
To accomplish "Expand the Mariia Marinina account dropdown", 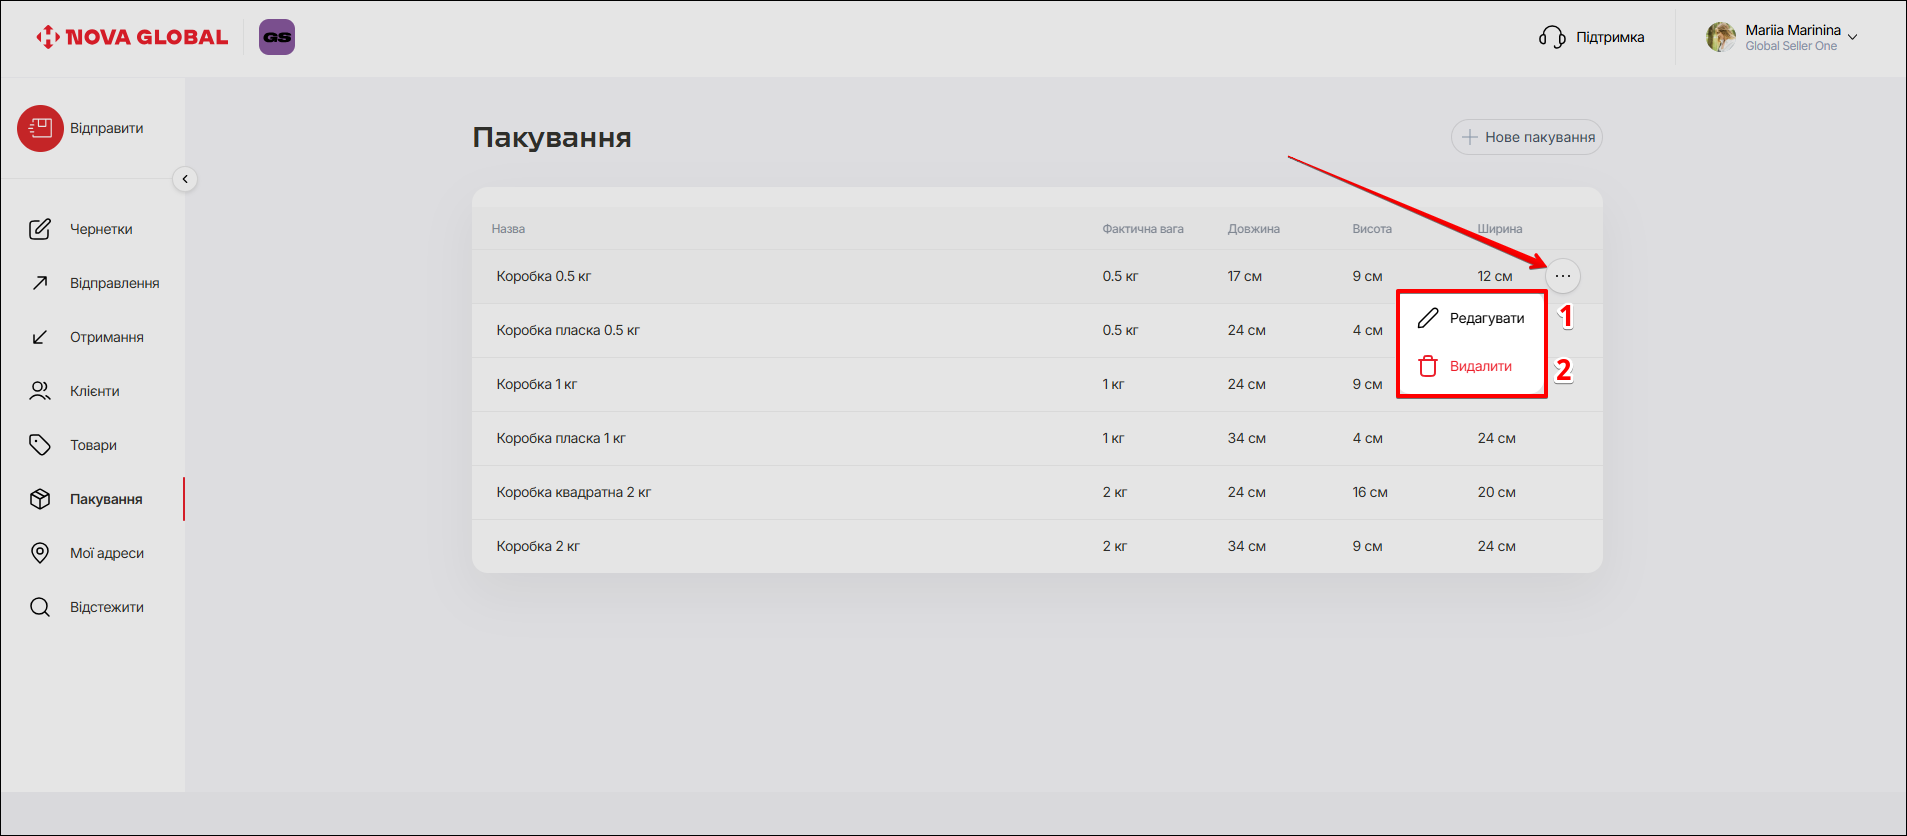I will click(1852, 37).
